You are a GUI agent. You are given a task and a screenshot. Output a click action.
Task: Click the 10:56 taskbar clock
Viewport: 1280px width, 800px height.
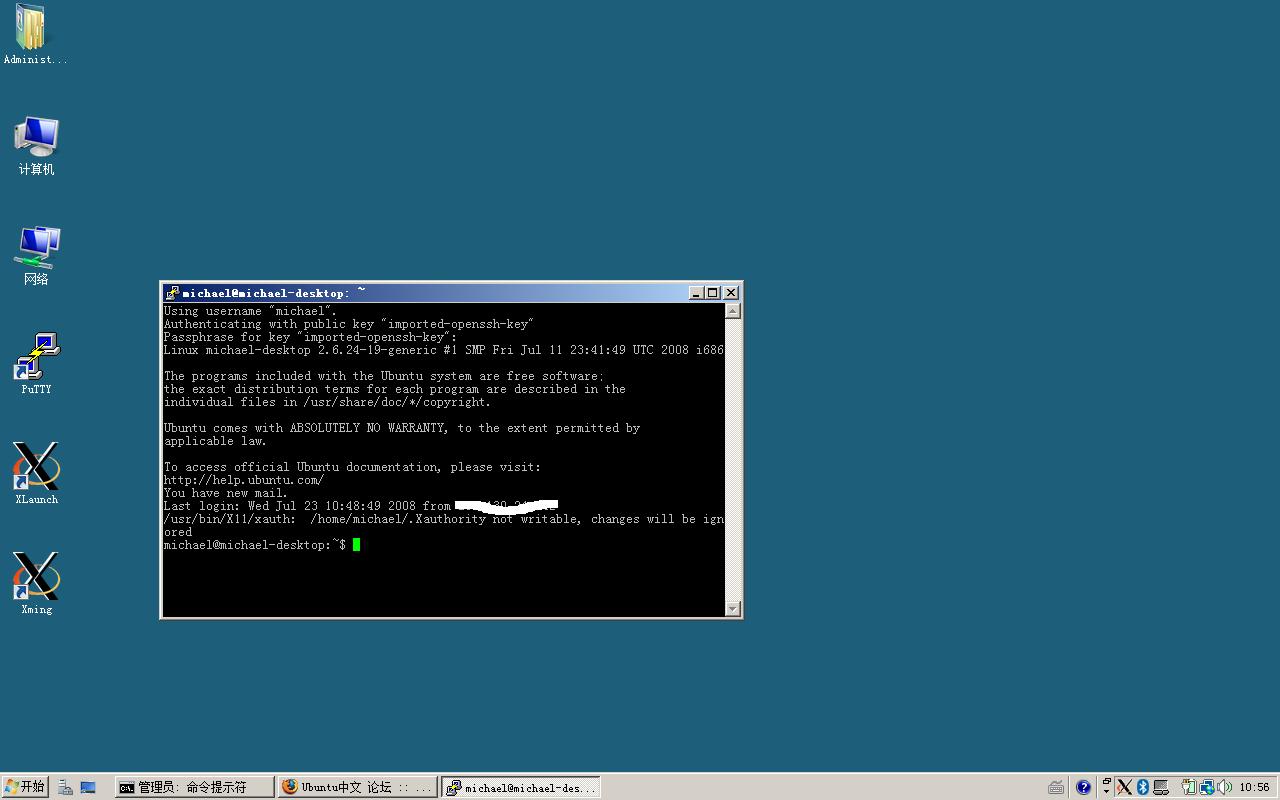coord(1254,788)
